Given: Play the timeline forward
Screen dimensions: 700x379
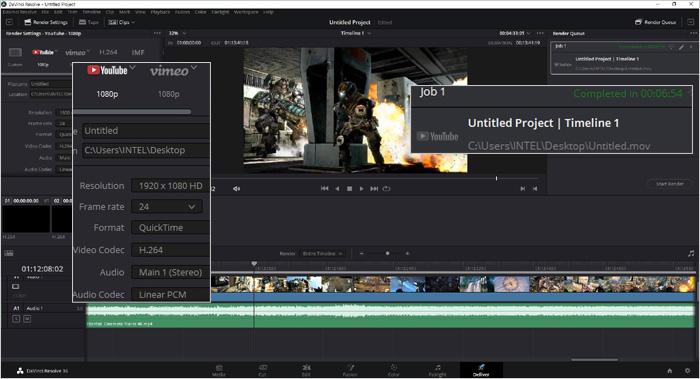Looking at the screenshot, I should tap(362, 189).
